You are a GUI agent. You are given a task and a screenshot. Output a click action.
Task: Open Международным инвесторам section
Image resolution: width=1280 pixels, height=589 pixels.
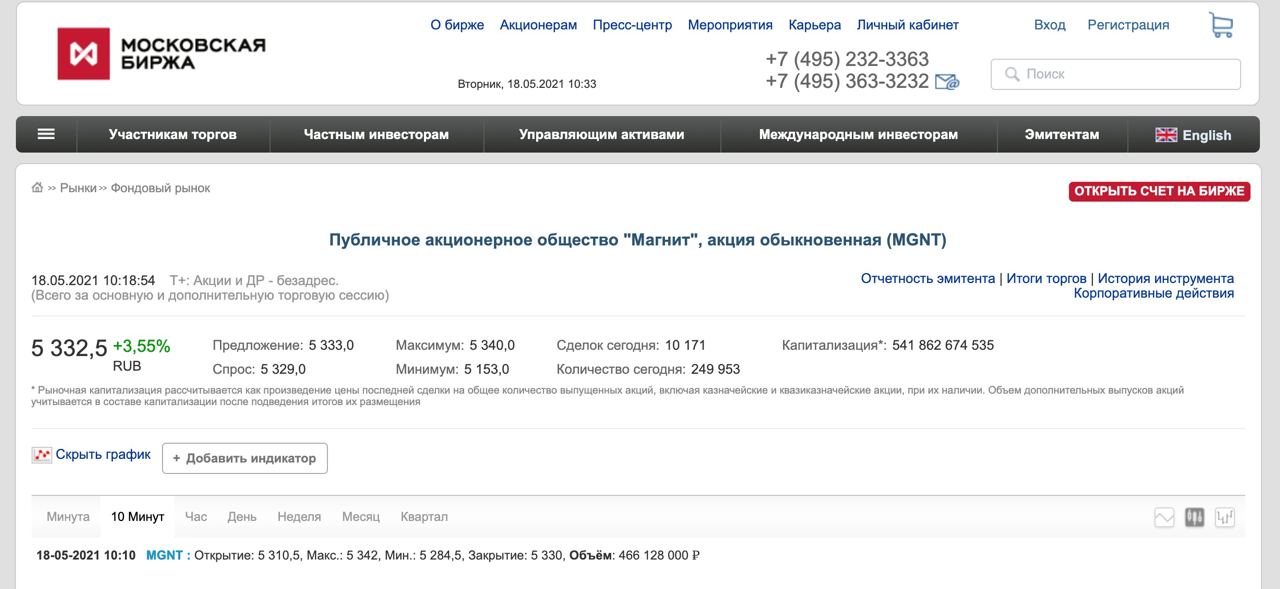coord(858,134)
